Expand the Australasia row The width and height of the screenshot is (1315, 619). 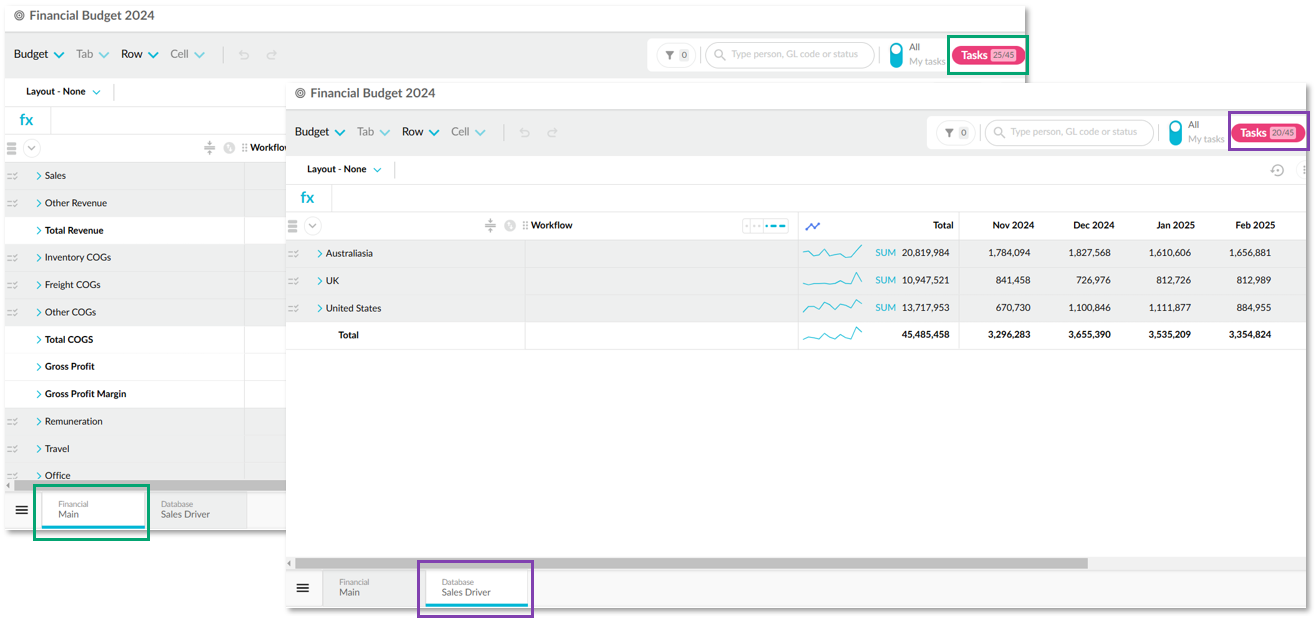320,254
